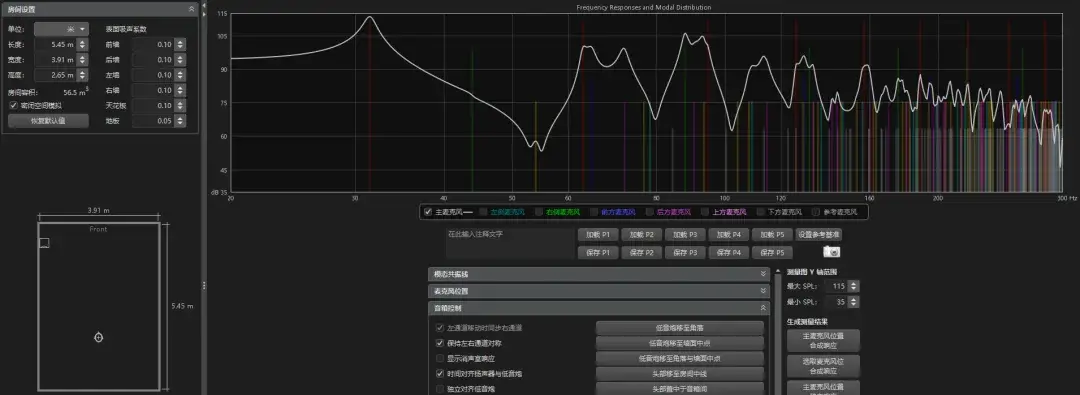Click the 恢复默认值 button

48,121
